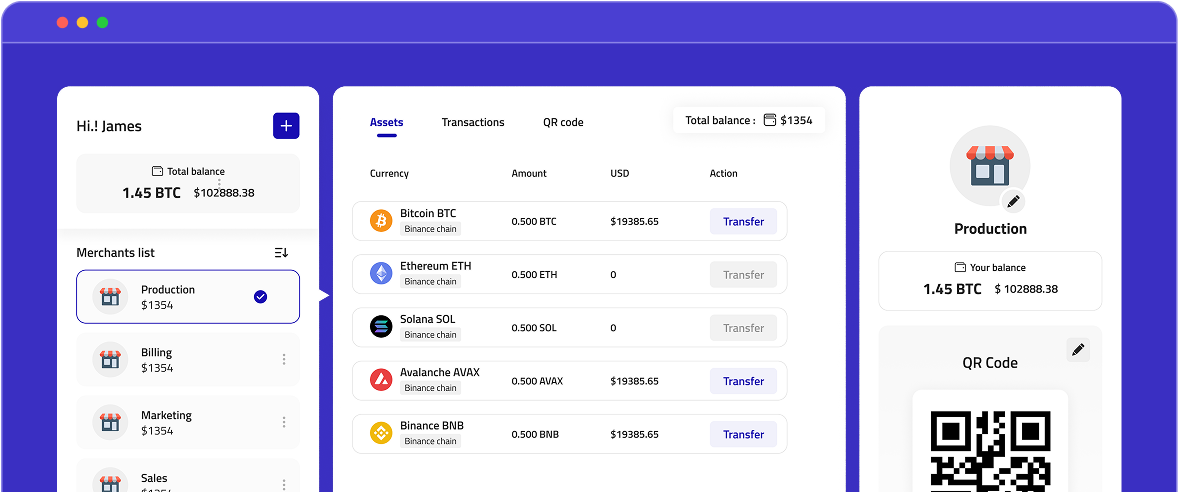1178x492 pixels.
Task: Click the $19385.65 value in Bitcoin row
Action: click(634, 222)
